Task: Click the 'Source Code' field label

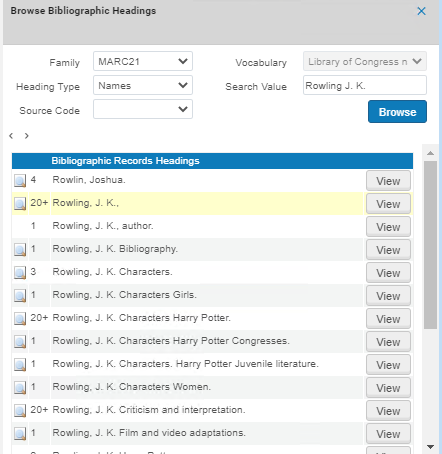Action: (x=50, y=111)
